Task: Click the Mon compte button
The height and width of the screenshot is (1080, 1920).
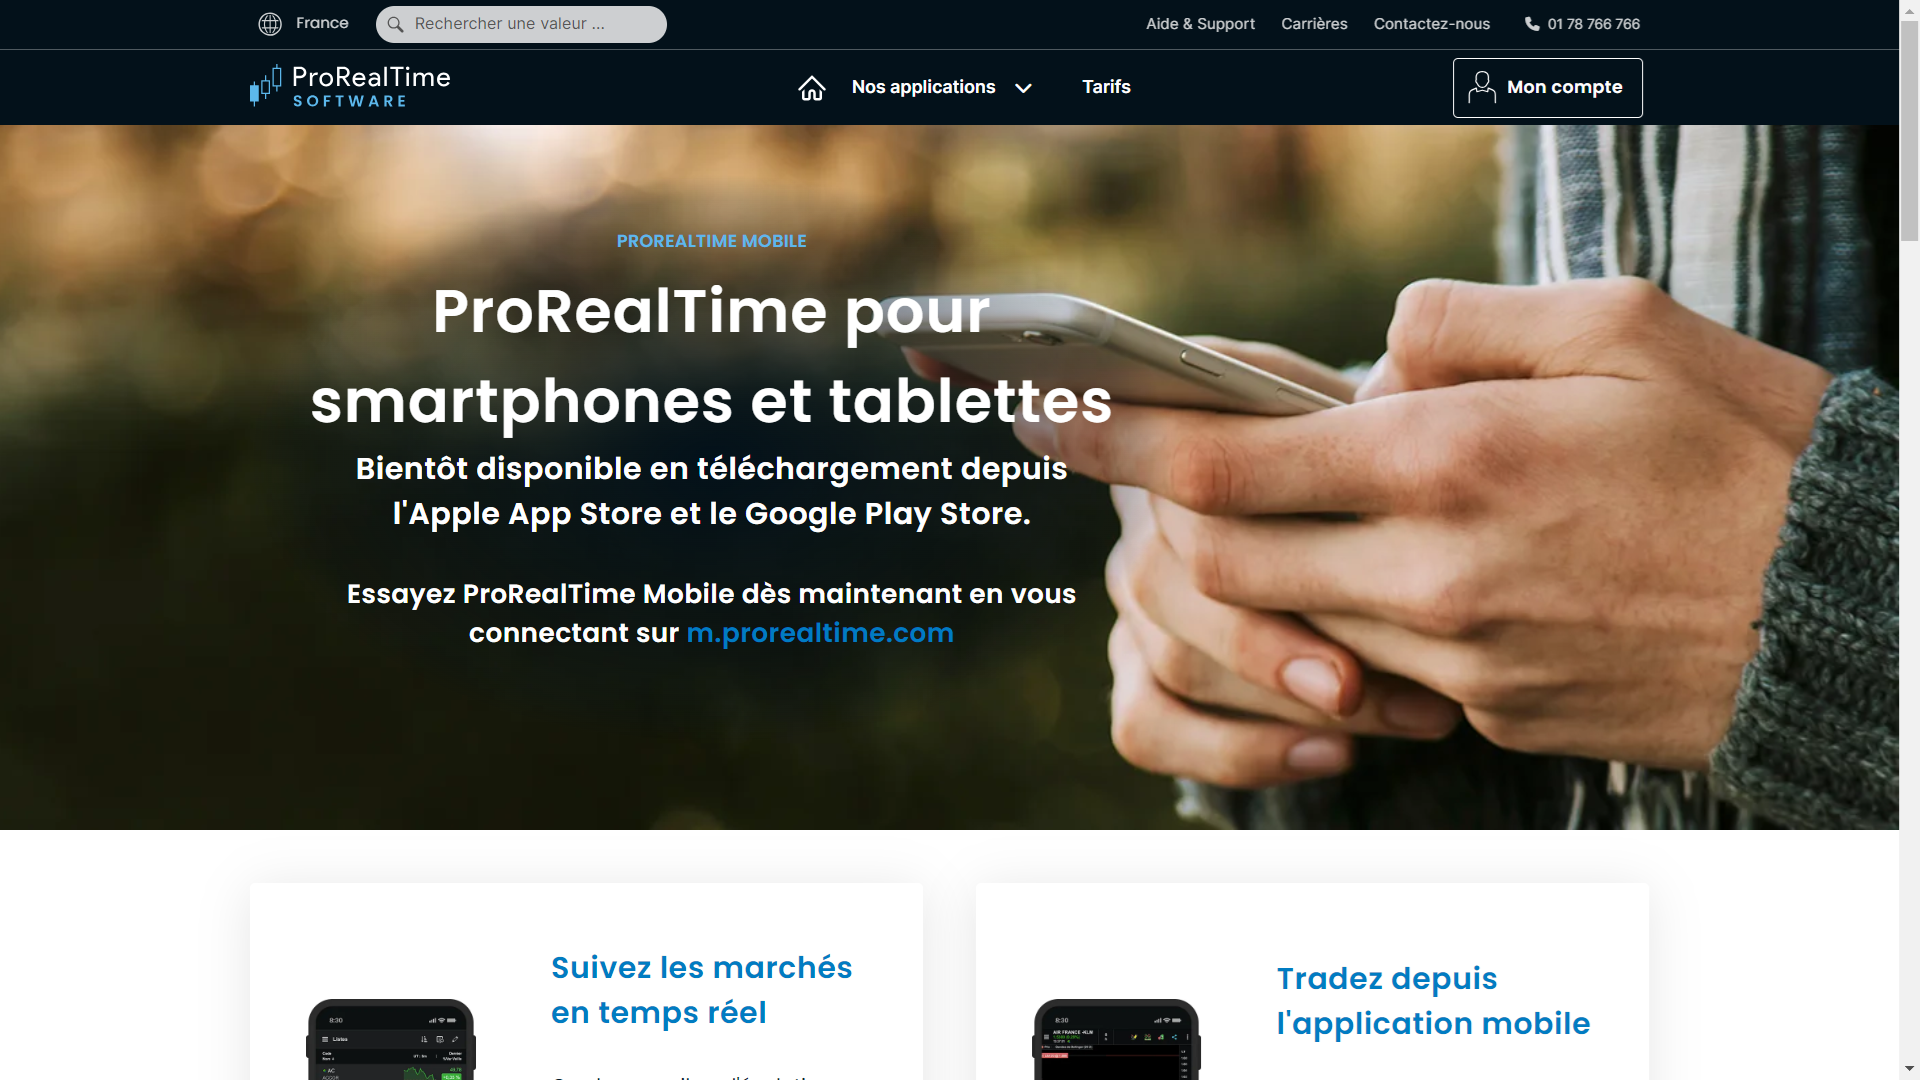Action: pyautogui.click(x=1547, y=88)
